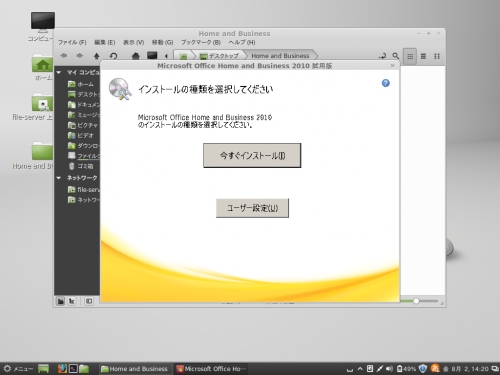Click battery 49% indicator
This screenshot has width=500, height=375.
coord(406,369)
